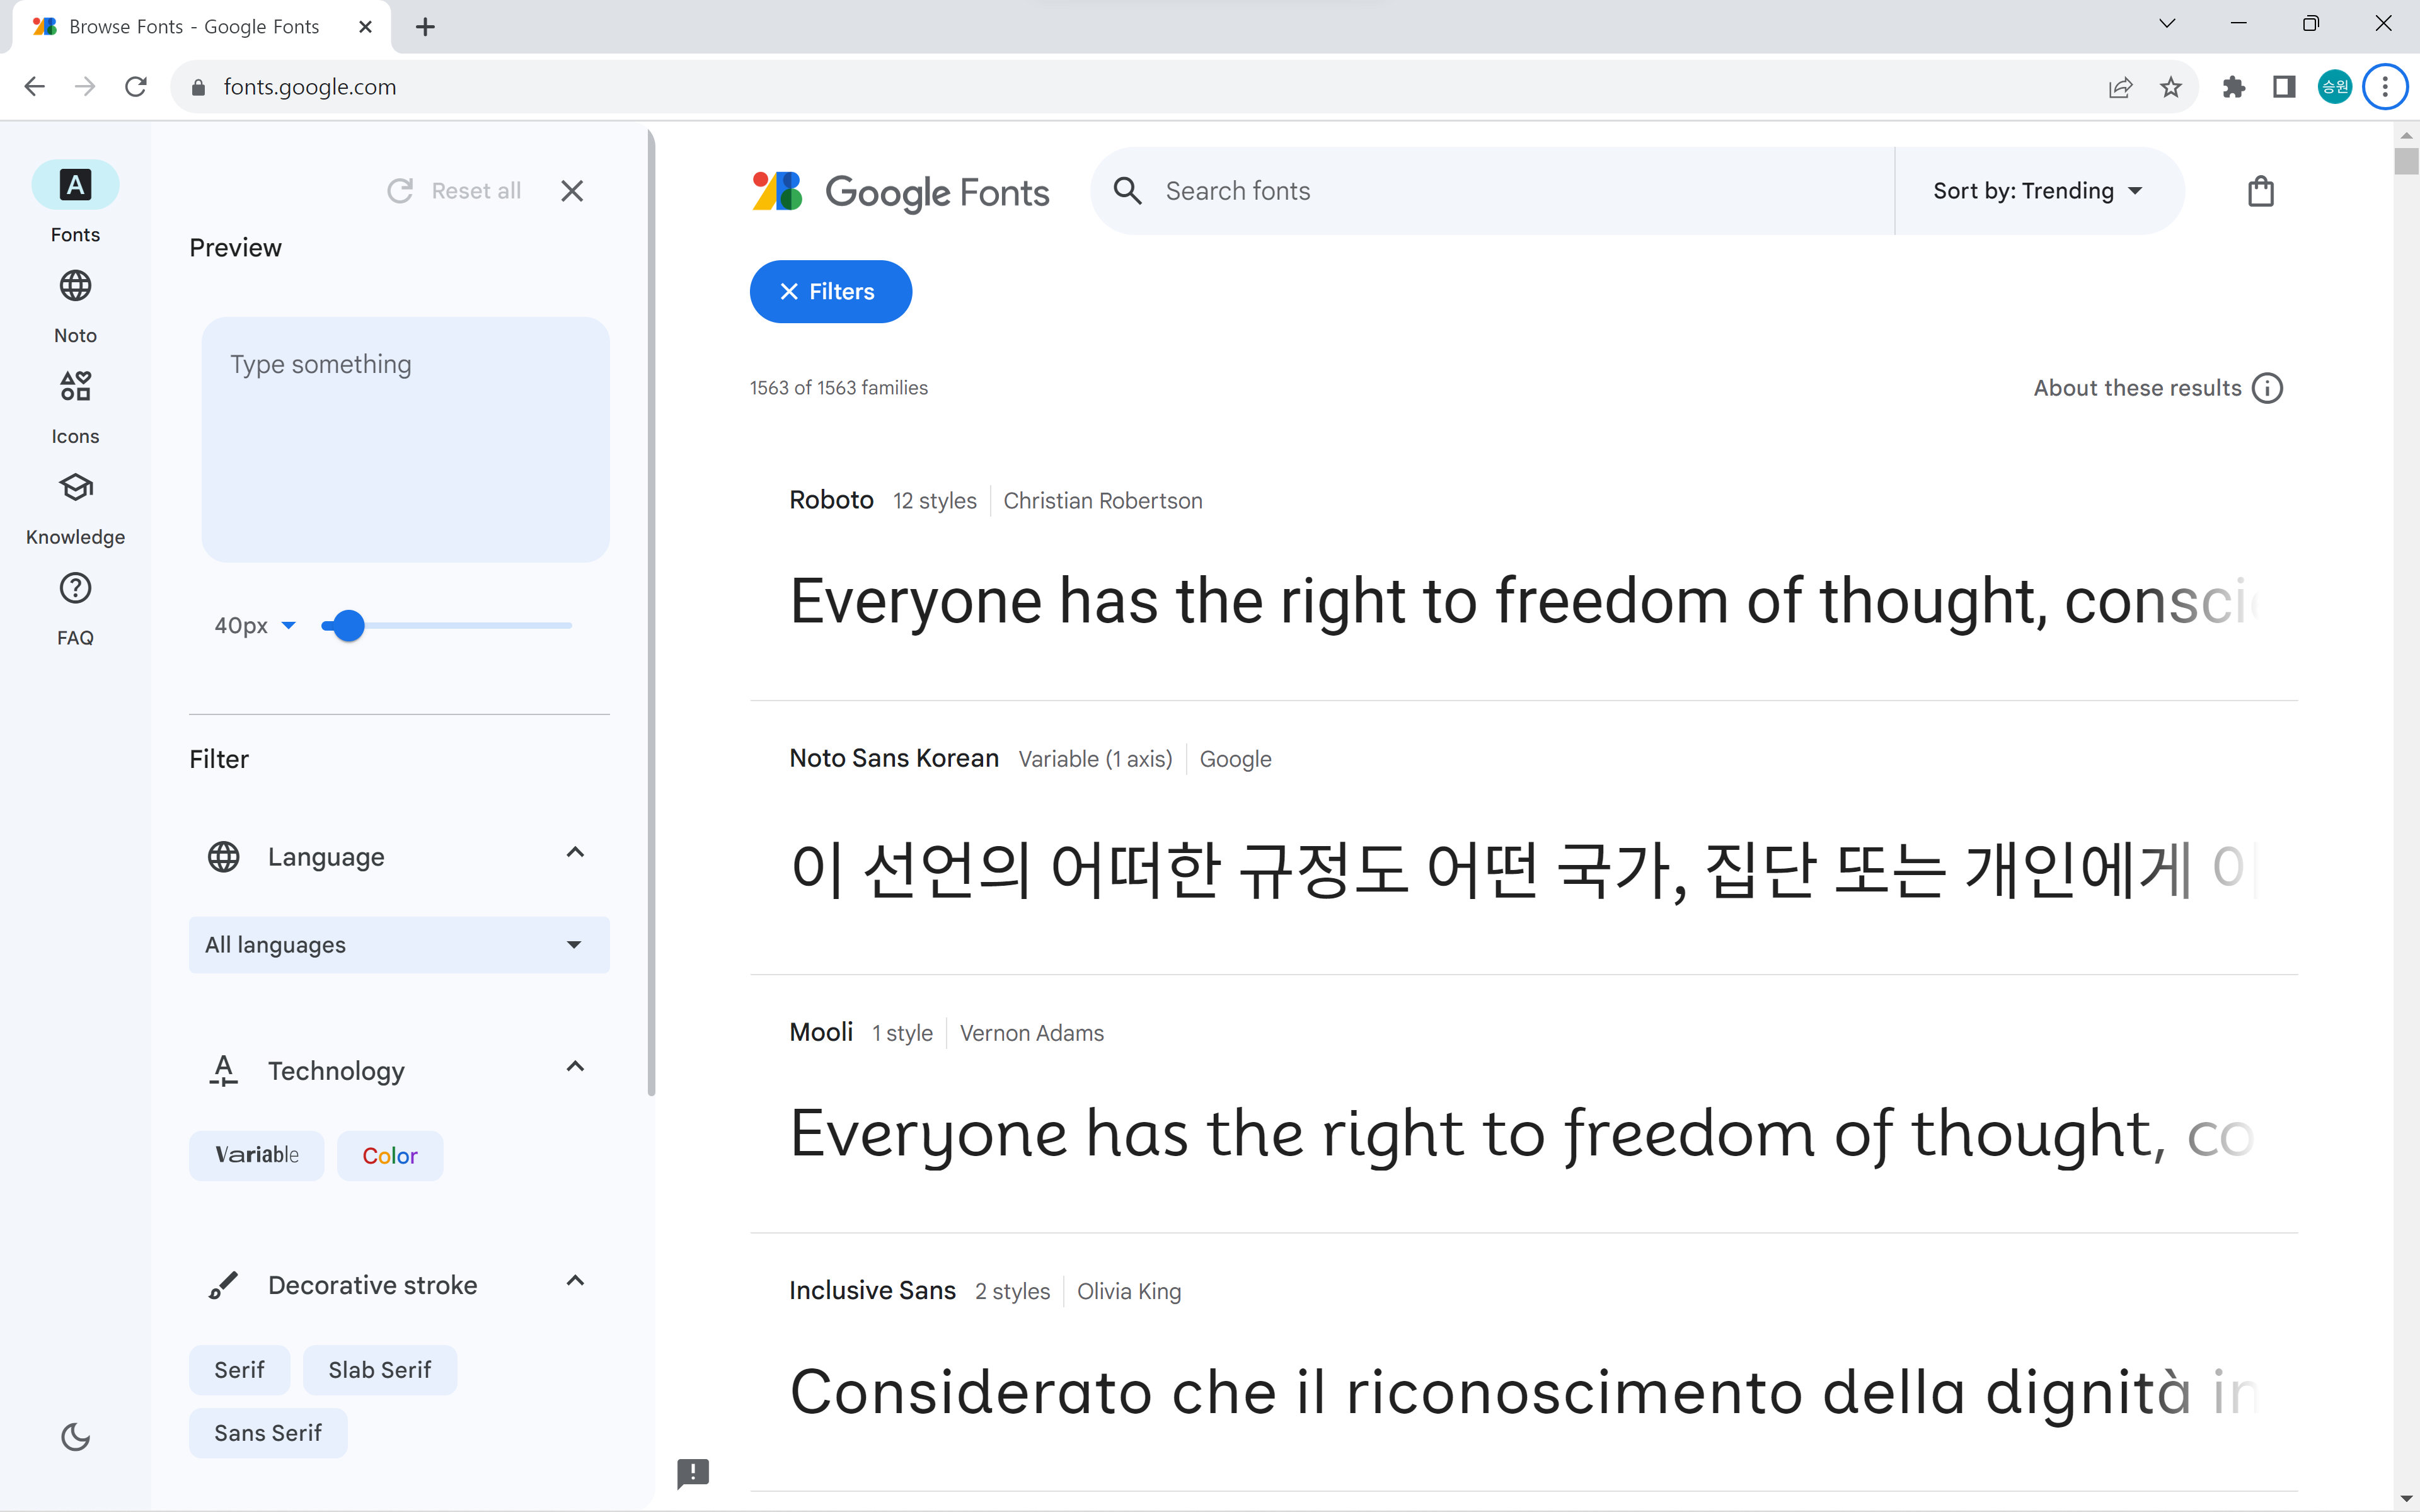The image size is (2420, 1512).
Task: Open the FAQ help icon
Action: point(75,588)
